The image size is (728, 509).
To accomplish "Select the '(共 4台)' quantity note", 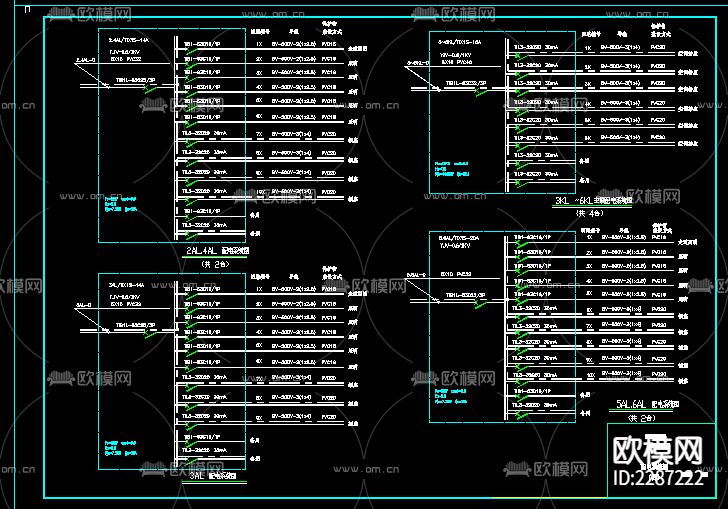I will tap(589, 213).
